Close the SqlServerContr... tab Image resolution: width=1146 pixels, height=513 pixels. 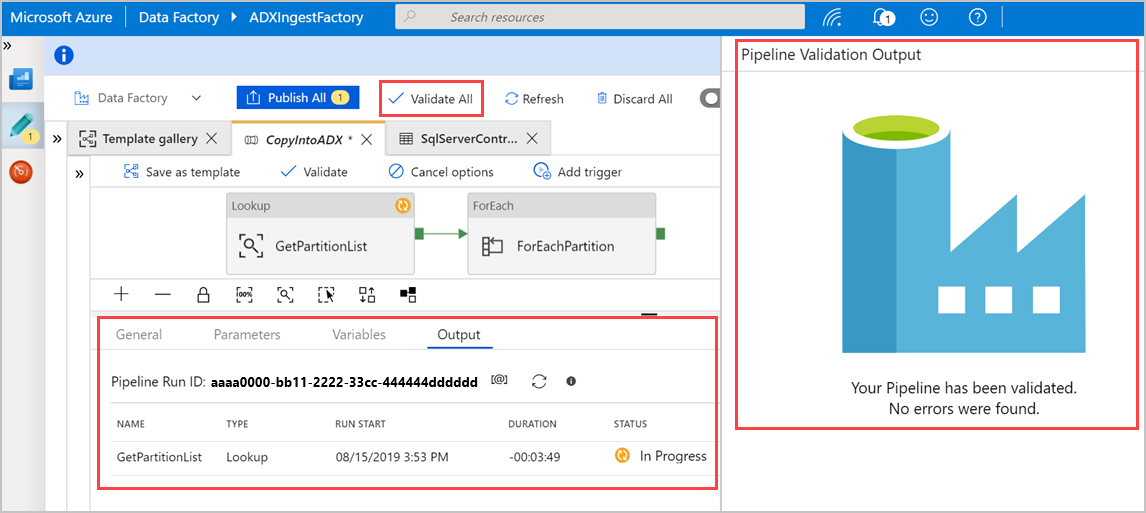tap(532, 138)
